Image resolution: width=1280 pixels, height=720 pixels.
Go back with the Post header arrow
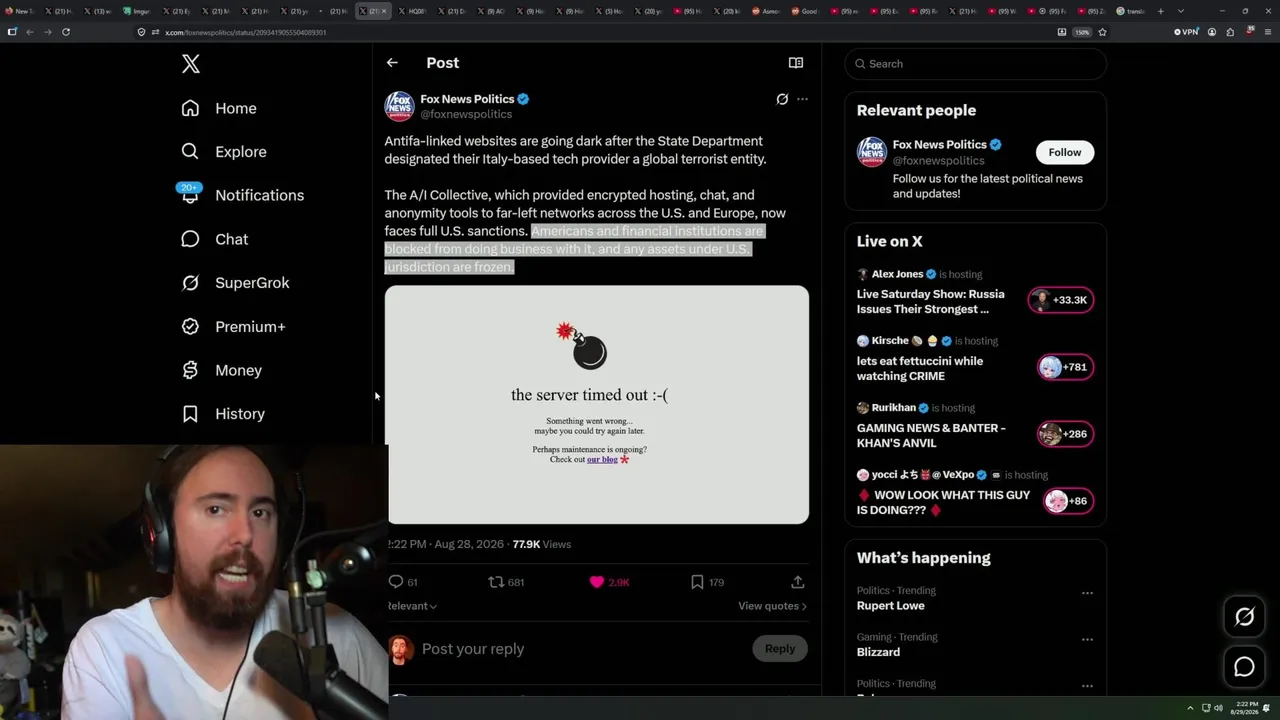(392, 63)
